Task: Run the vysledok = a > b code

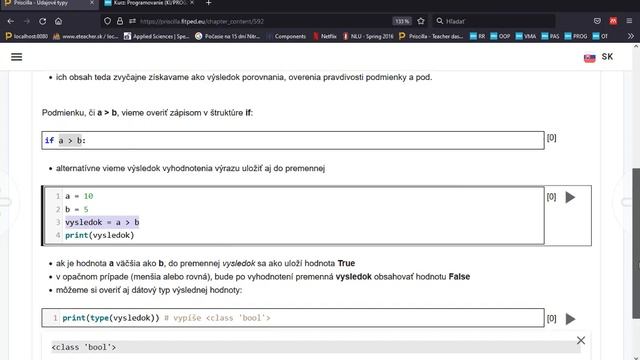Action: coord(570,198)
